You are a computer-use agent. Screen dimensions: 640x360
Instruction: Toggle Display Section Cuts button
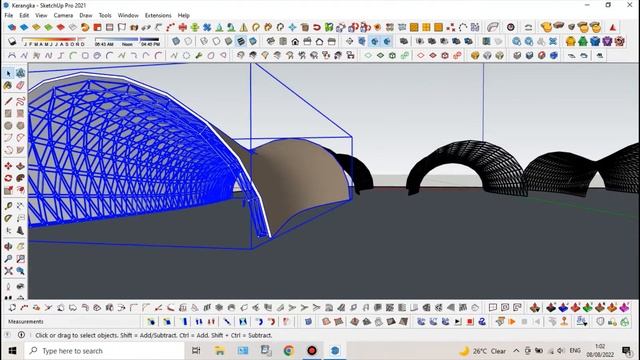374,41
